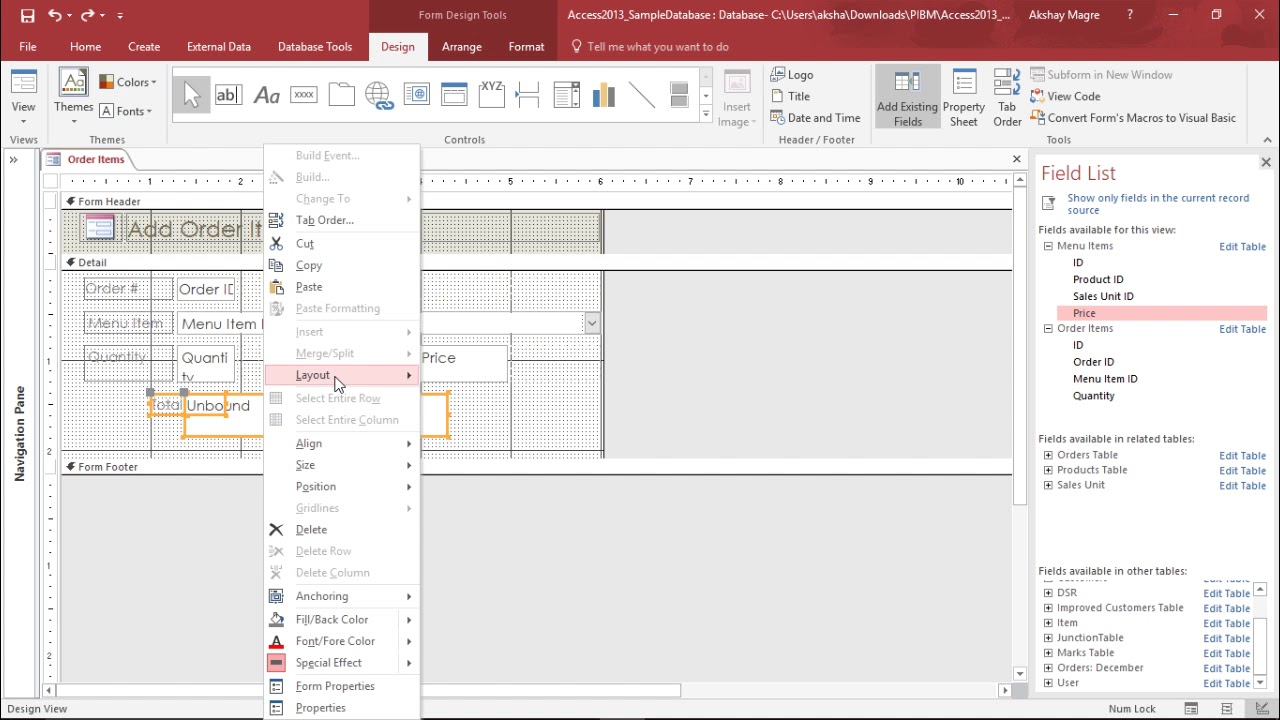Choose Delete from context menu
1280x720 pixels.
coord(341,530)
